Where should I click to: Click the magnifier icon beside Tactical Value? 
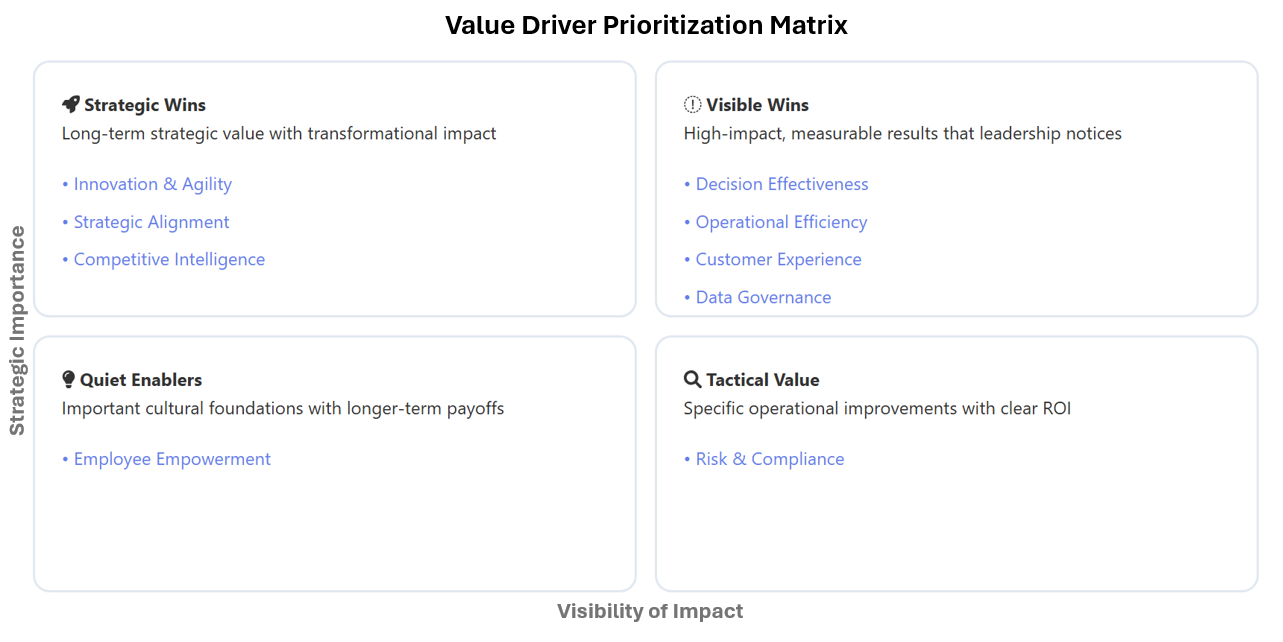[x=692, y=380]
